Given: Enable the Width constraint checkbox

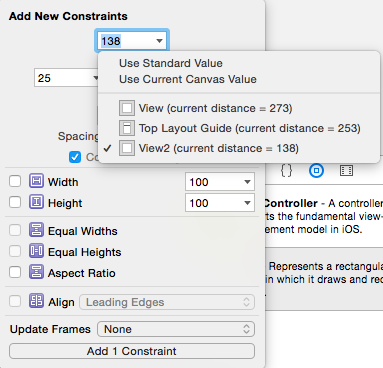Looking at the screenshot, I should coord(15,181).
